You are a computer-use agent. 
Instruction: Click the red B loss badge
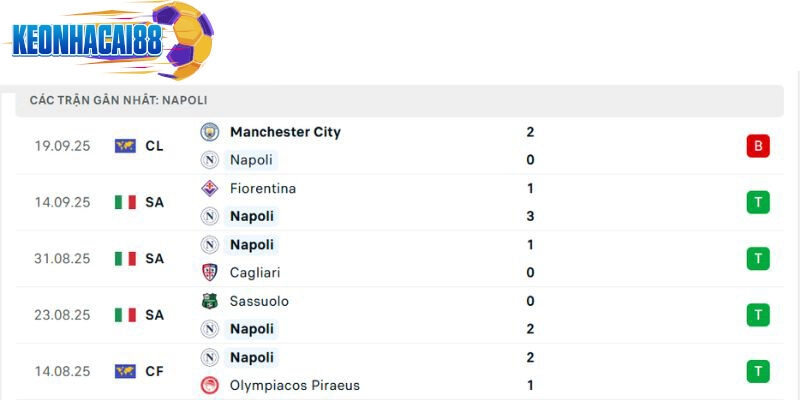pyautogui.click(x=757, y=146)
